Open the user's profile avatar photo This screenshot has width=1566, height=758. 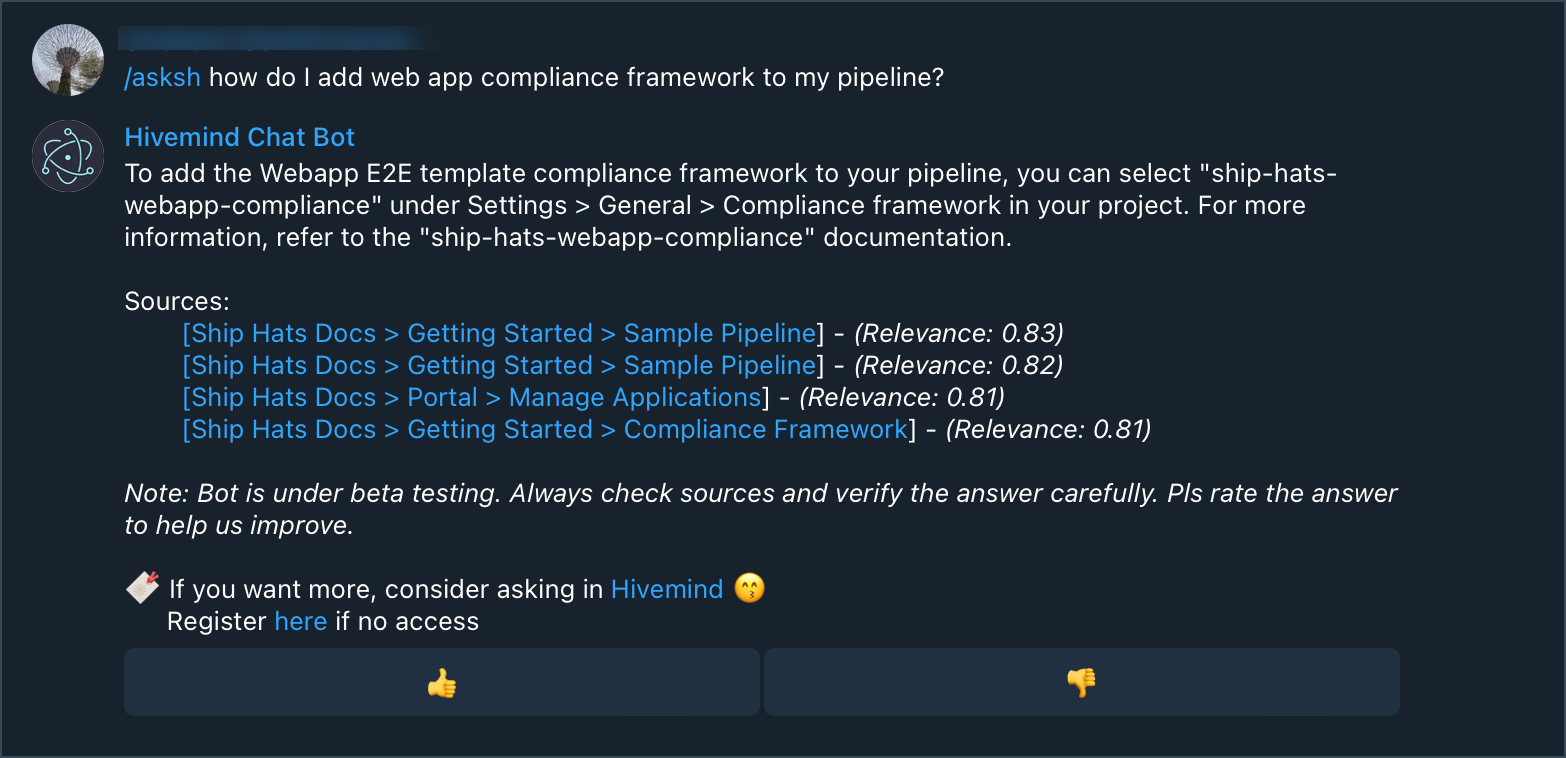click(68, 59)
